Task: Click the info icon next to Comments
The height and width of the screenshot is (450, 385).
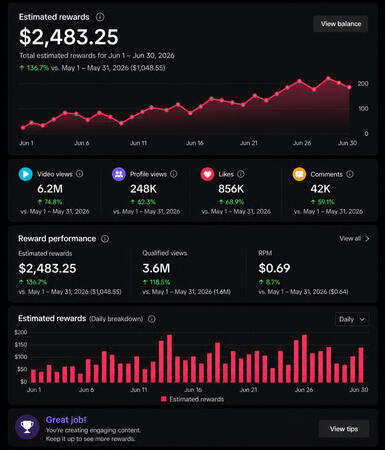Action: click(x=350, y=174)
